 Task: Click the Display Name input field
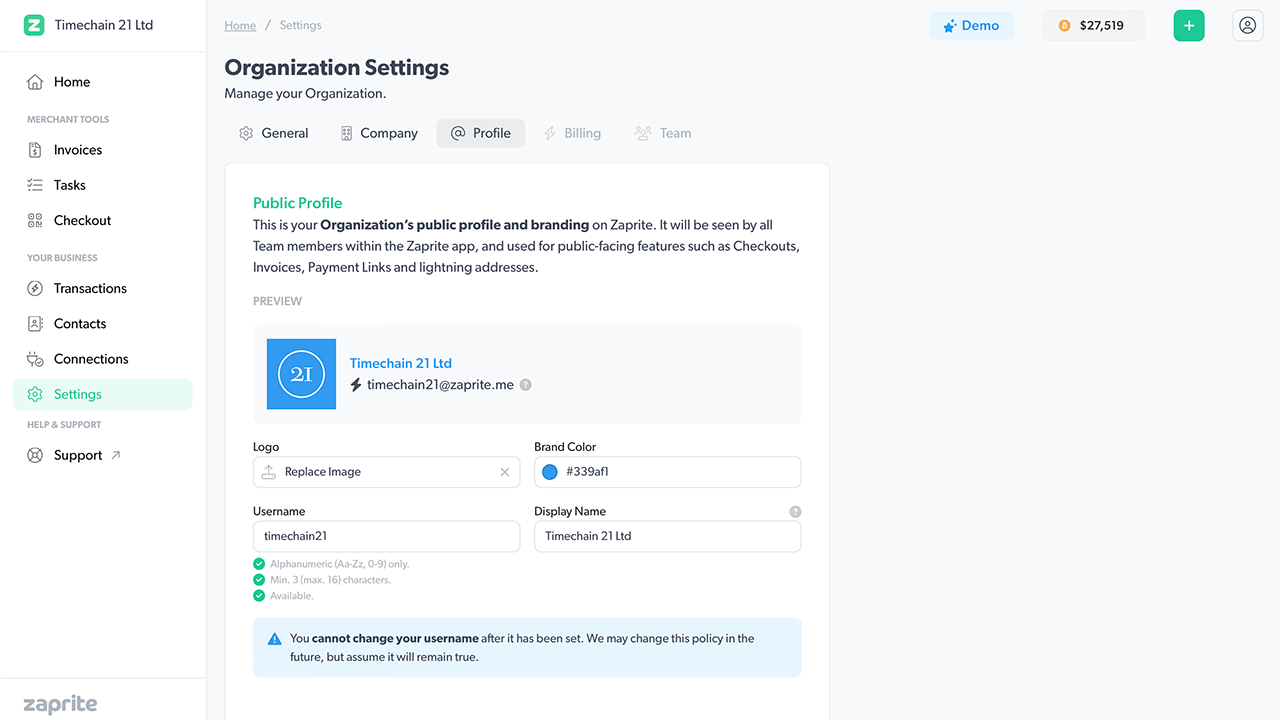tap(668, 536)
